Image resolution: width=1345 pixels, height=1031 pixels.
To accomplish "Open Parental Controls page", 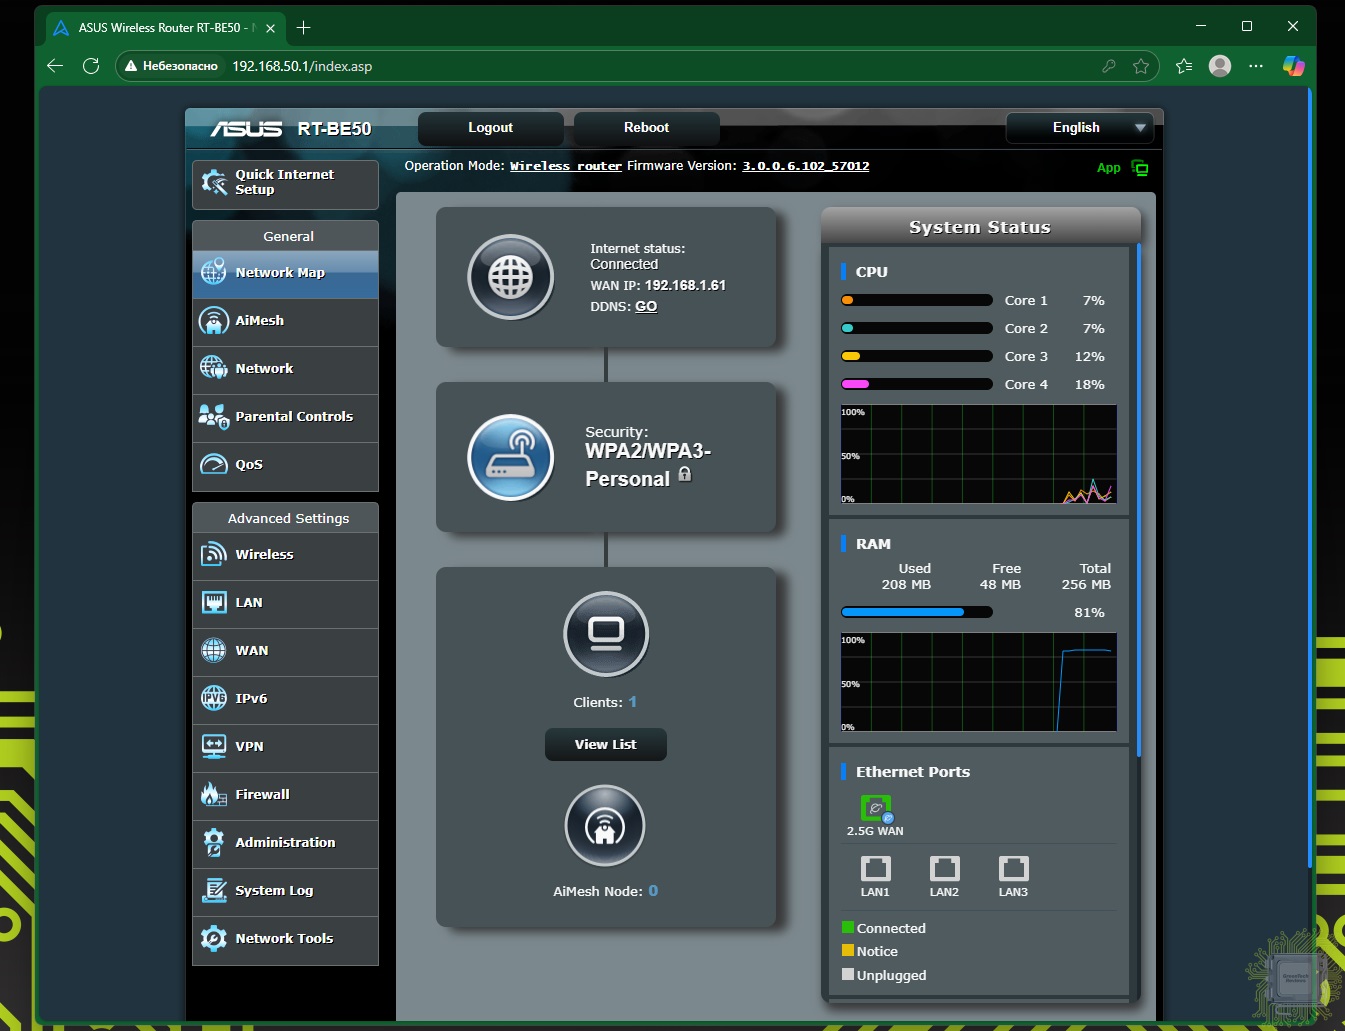I will point(285,417).
